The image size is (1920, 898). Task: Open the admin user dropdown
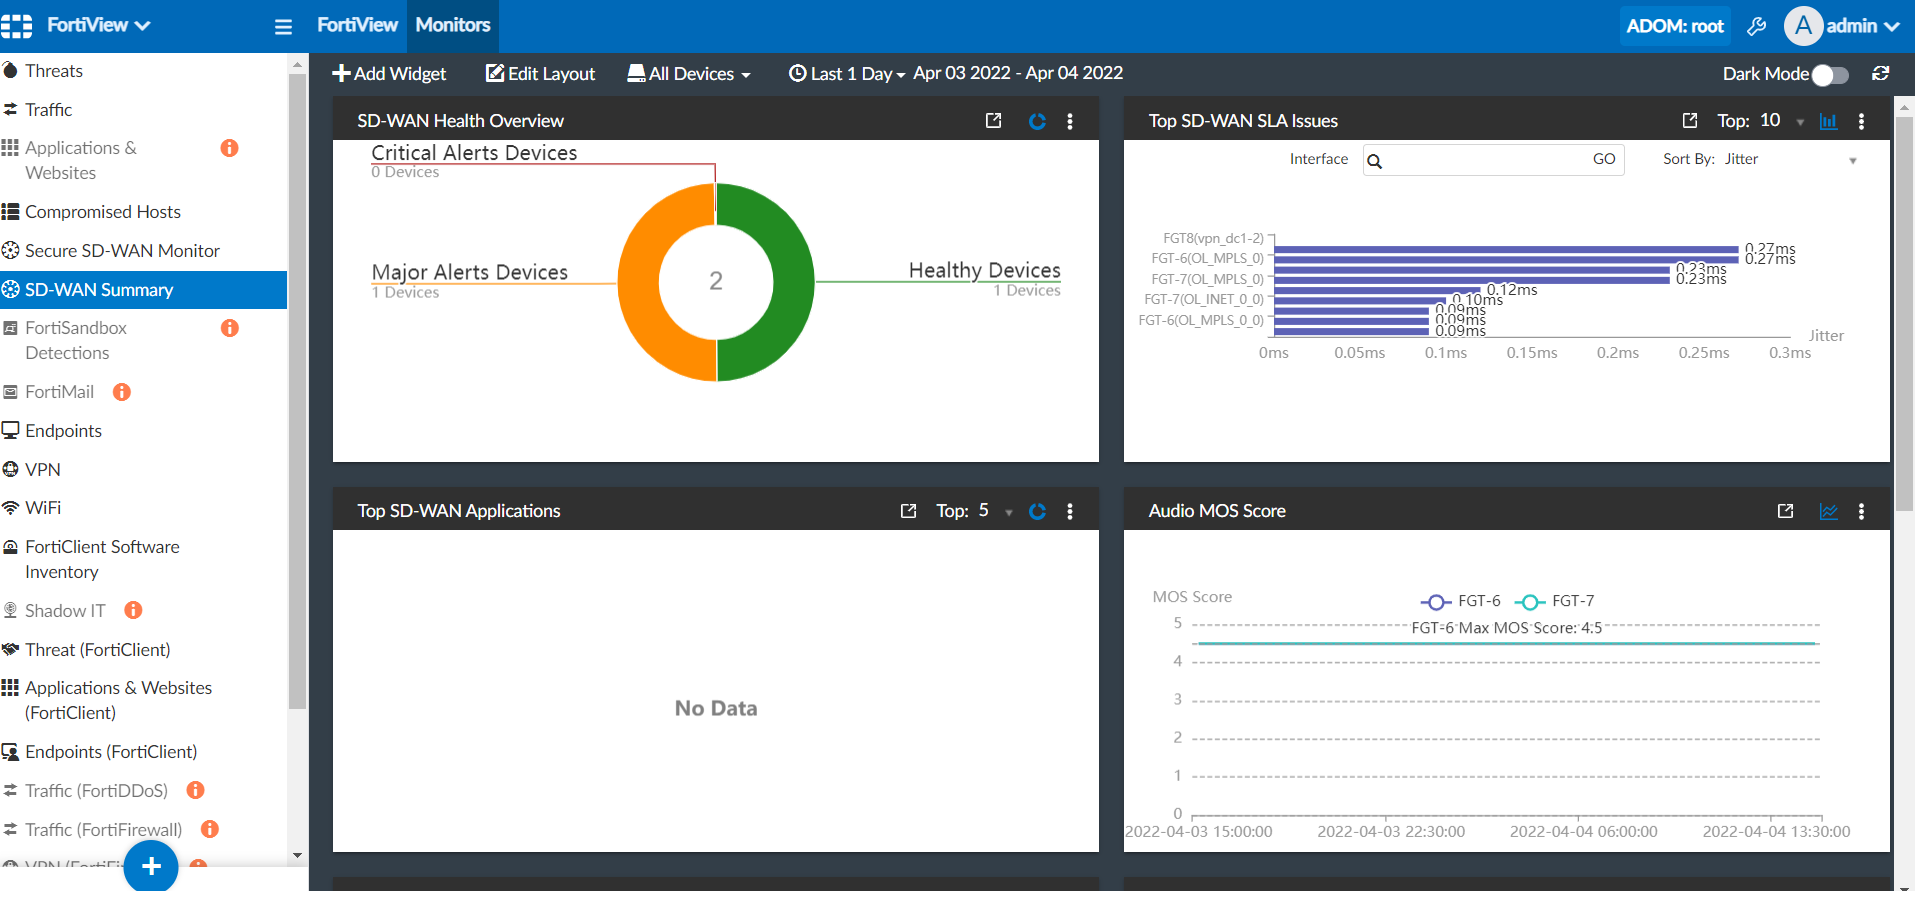pyautogui.click(x=1842, y=26)
